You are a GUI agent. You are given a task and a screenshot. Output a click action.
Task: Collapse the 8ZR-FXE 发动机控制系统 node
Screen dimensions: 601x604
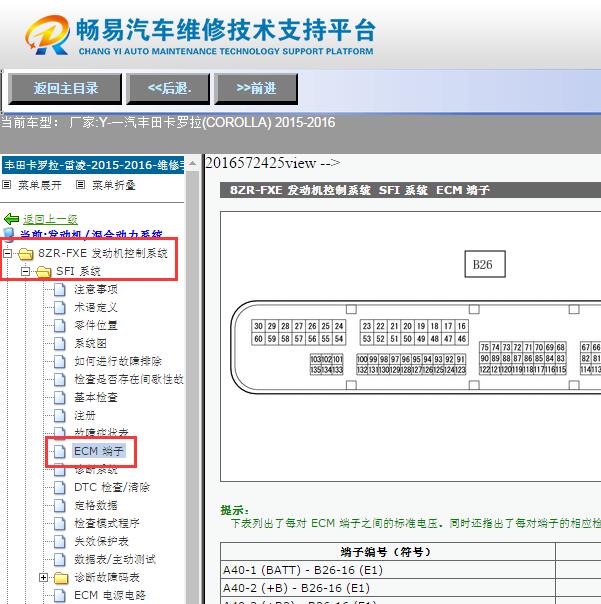7,253
